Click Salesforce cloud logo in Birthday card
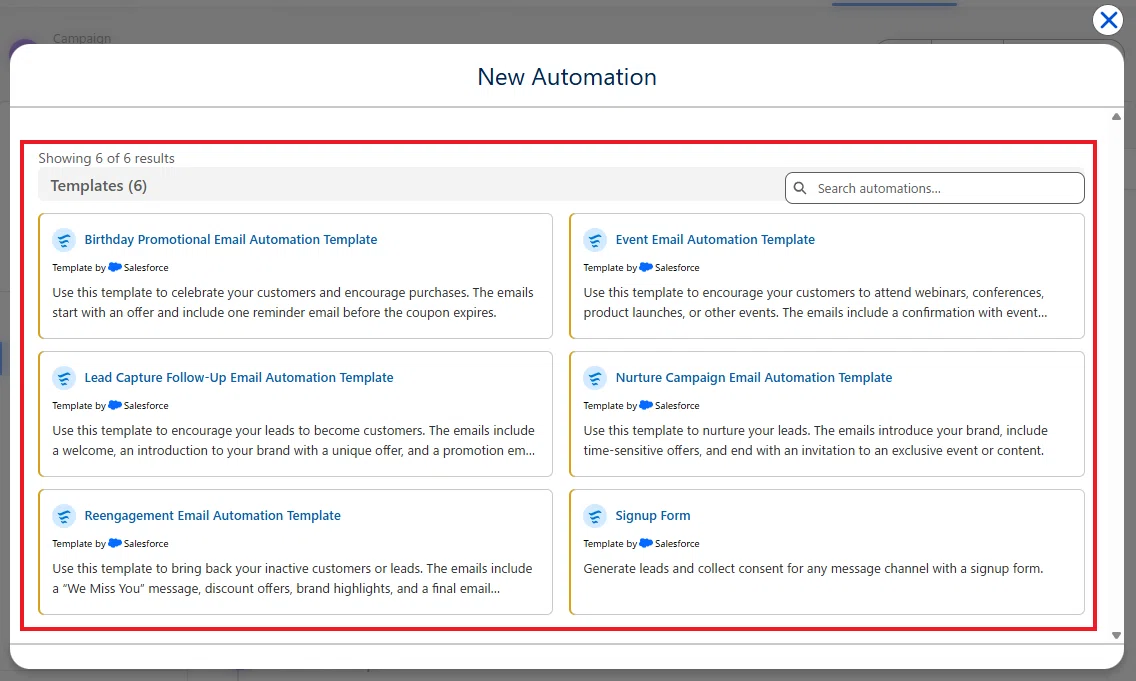1136x681 pixels. pyautogui.click(x=114, y=267)
